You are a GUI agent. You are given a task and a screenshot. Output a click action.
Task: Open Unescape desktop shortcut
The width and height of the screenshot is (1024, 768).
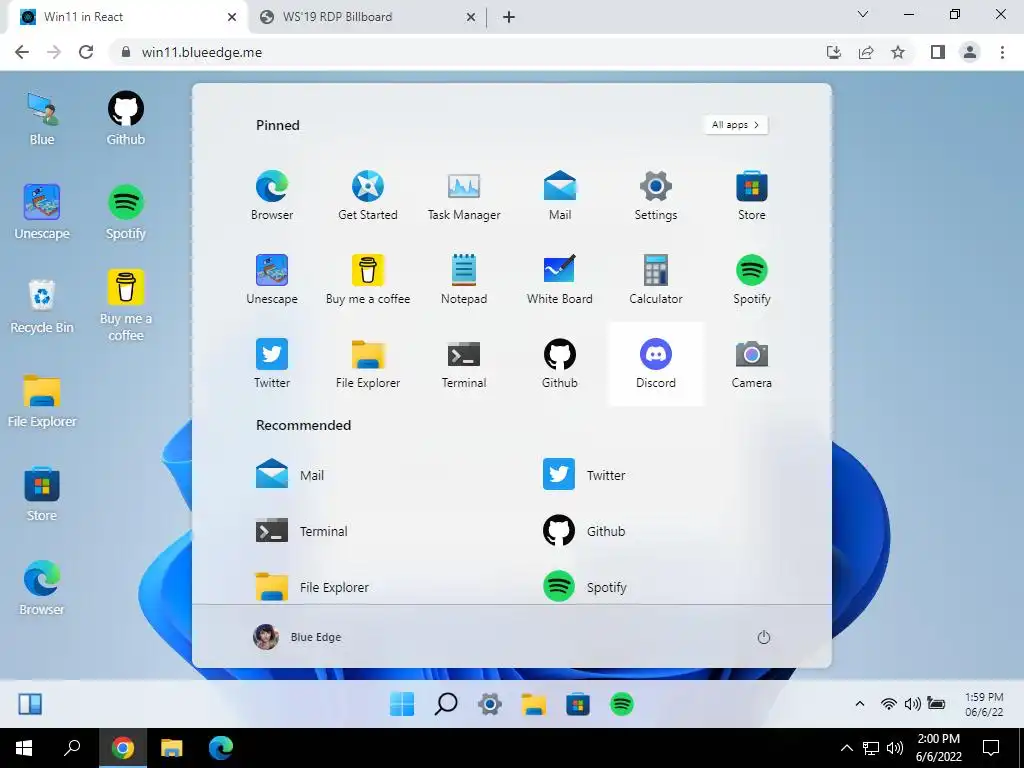point(42,212)
